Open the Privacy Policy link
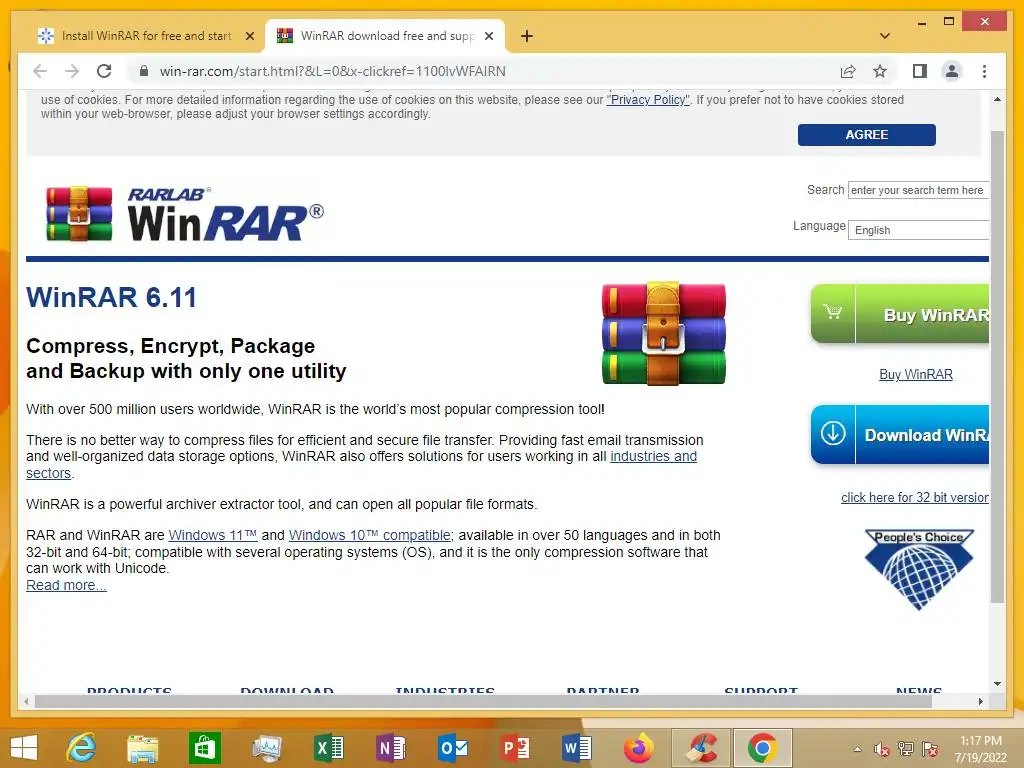Viewport: 1024px width, 768px height. pyautogui.click(x=648, y=100)
